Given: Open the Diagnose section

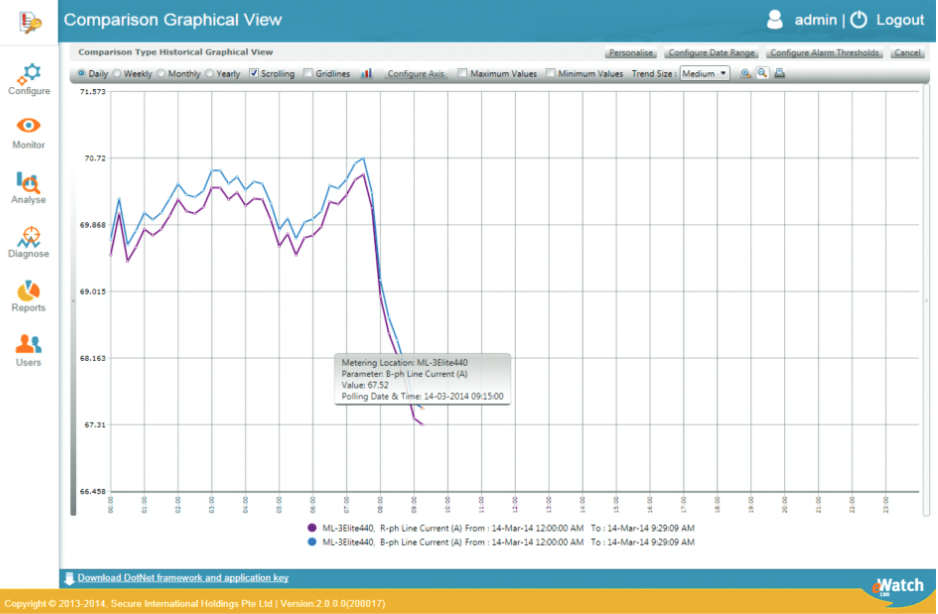Looking at the screenshot, I should (29, 241).
